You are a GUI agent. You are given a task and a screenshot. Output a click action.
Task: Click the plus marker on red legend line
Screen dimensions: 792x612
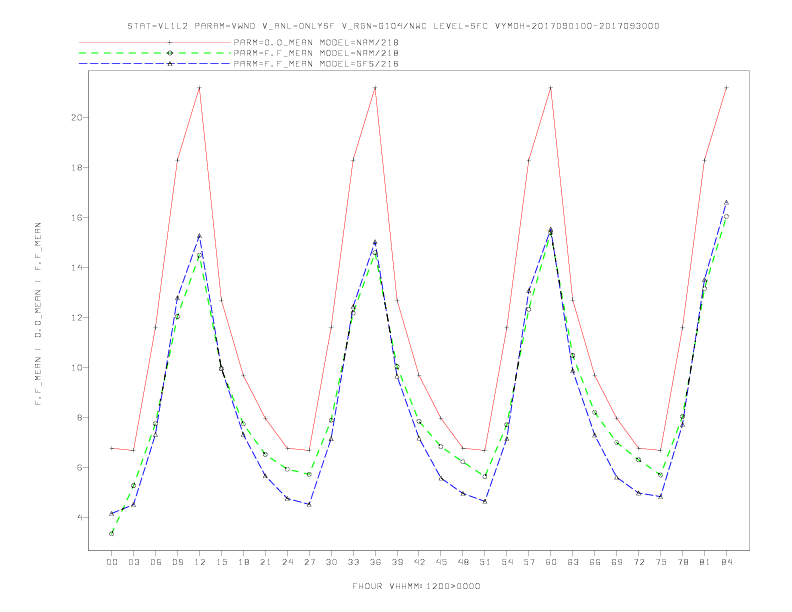click(x=170, y=42)
